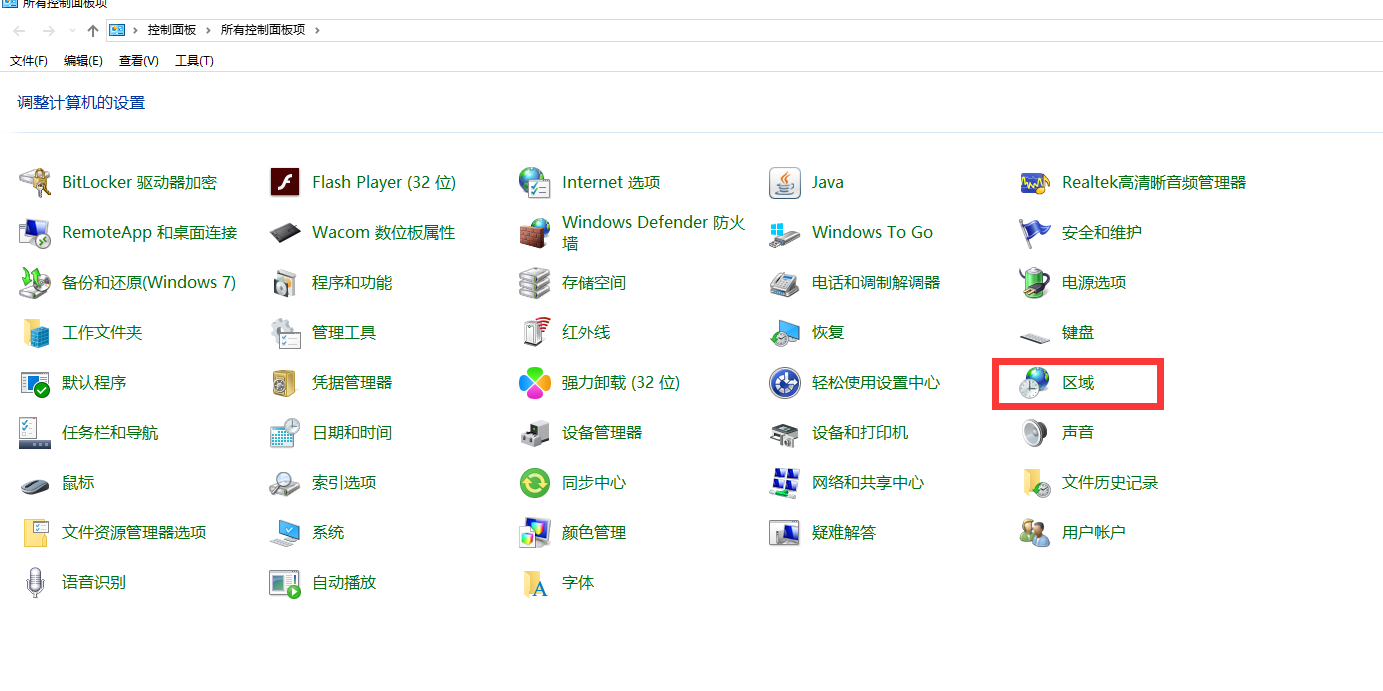This screenshot has height=691, width=1383.
Task: Click the 强力卸载 (32 位) icon
Action: (x=535, y=383)
